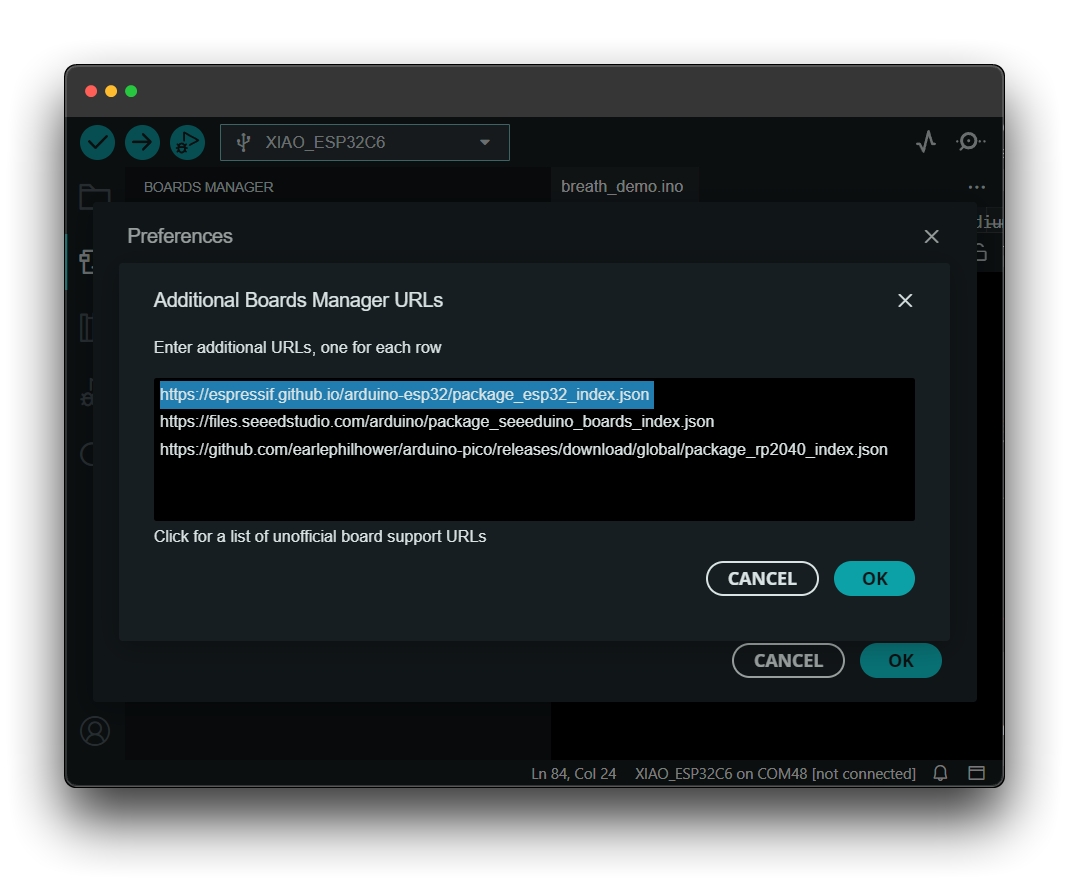Click XIAO_ESP32C6 on COM48 status entry
This screenshot has height=884, width=1069.
(x=775, y=774)
